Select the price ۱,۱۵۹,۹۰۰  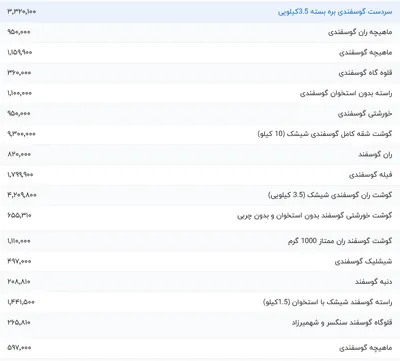click(x=20, y=52)
